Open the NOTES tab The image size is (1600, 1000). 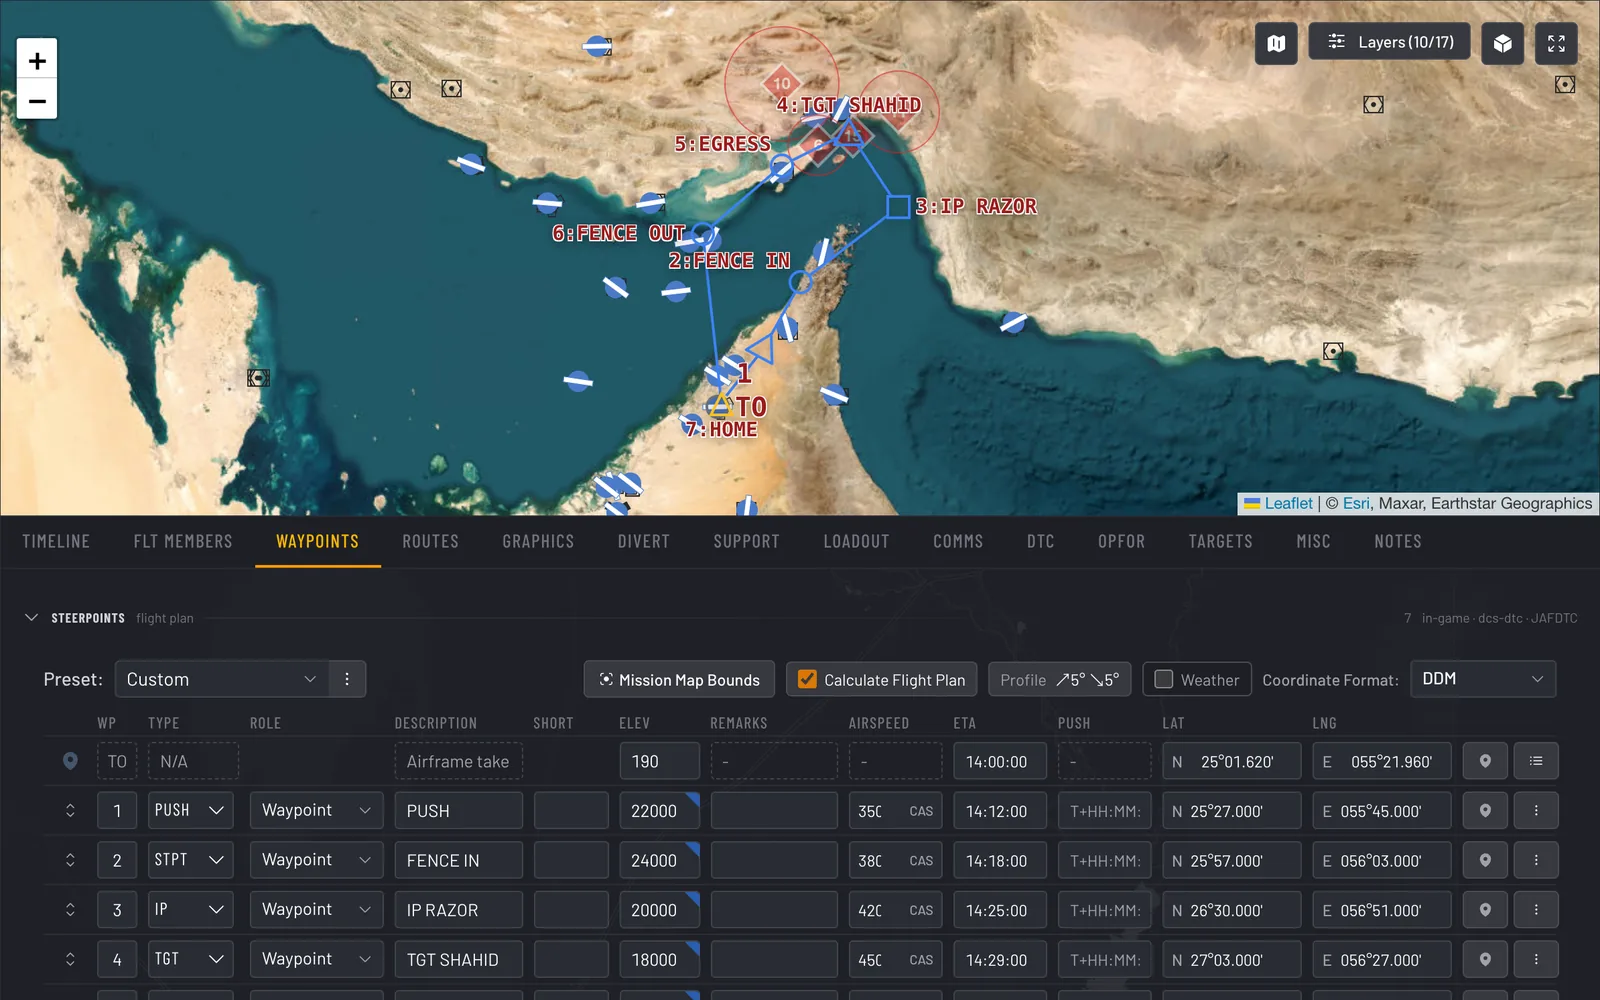(1397, 541)
